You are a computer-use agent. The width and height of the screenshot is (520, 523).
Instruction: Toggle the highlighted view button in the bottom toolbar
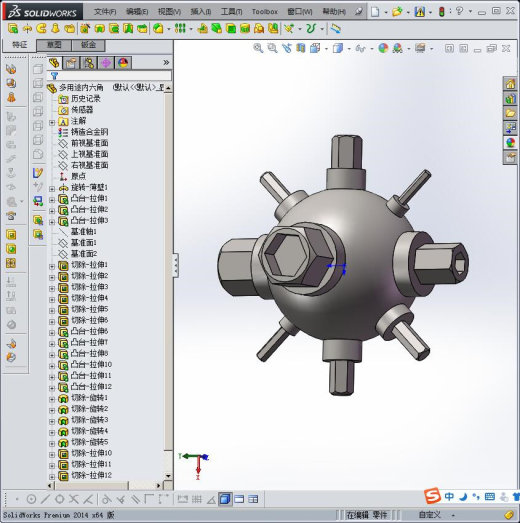[225, 499]
